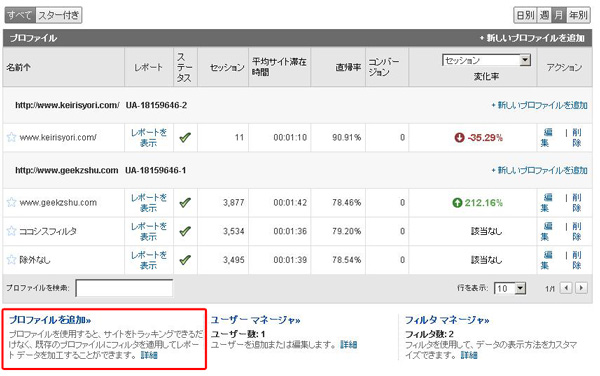Click bounce rate 78.54%

tap(347, 260)
